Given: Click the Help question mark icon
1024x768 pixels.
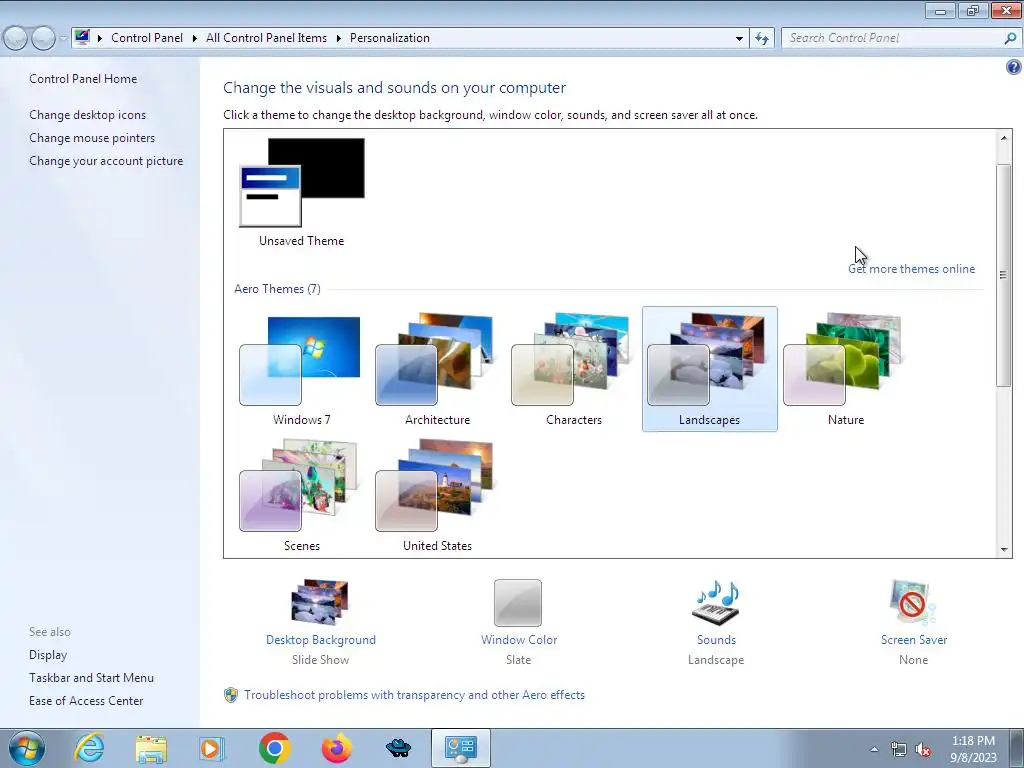Looking at the screenshot, I should [x=1014, y=67].
